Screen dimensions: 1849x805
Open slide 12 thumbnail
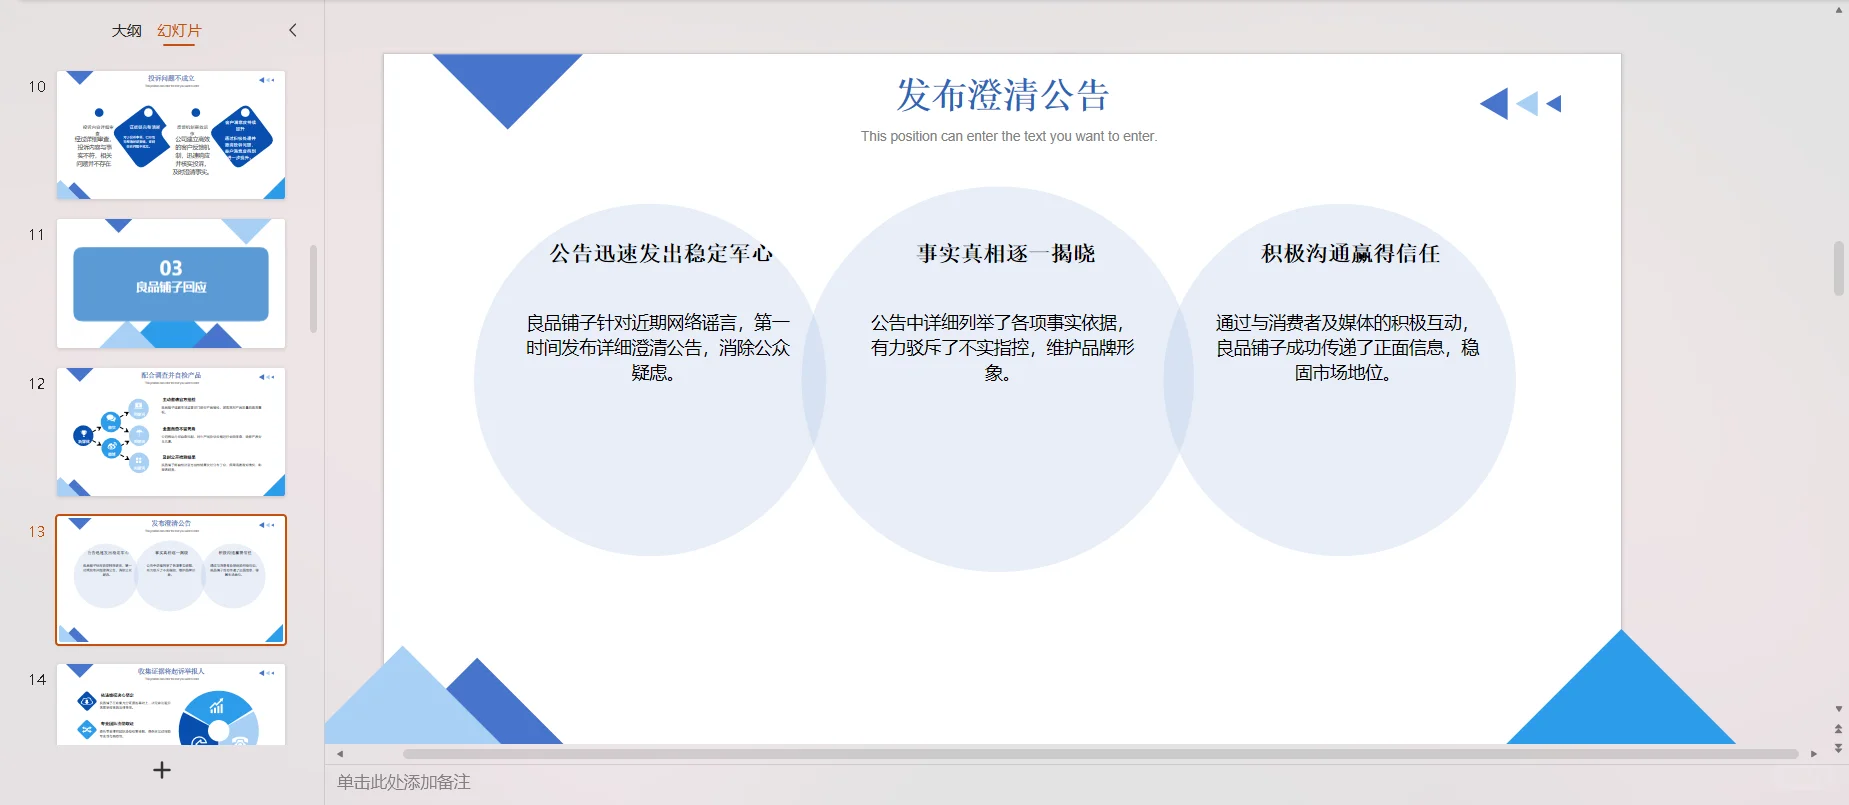click(171, 432)
